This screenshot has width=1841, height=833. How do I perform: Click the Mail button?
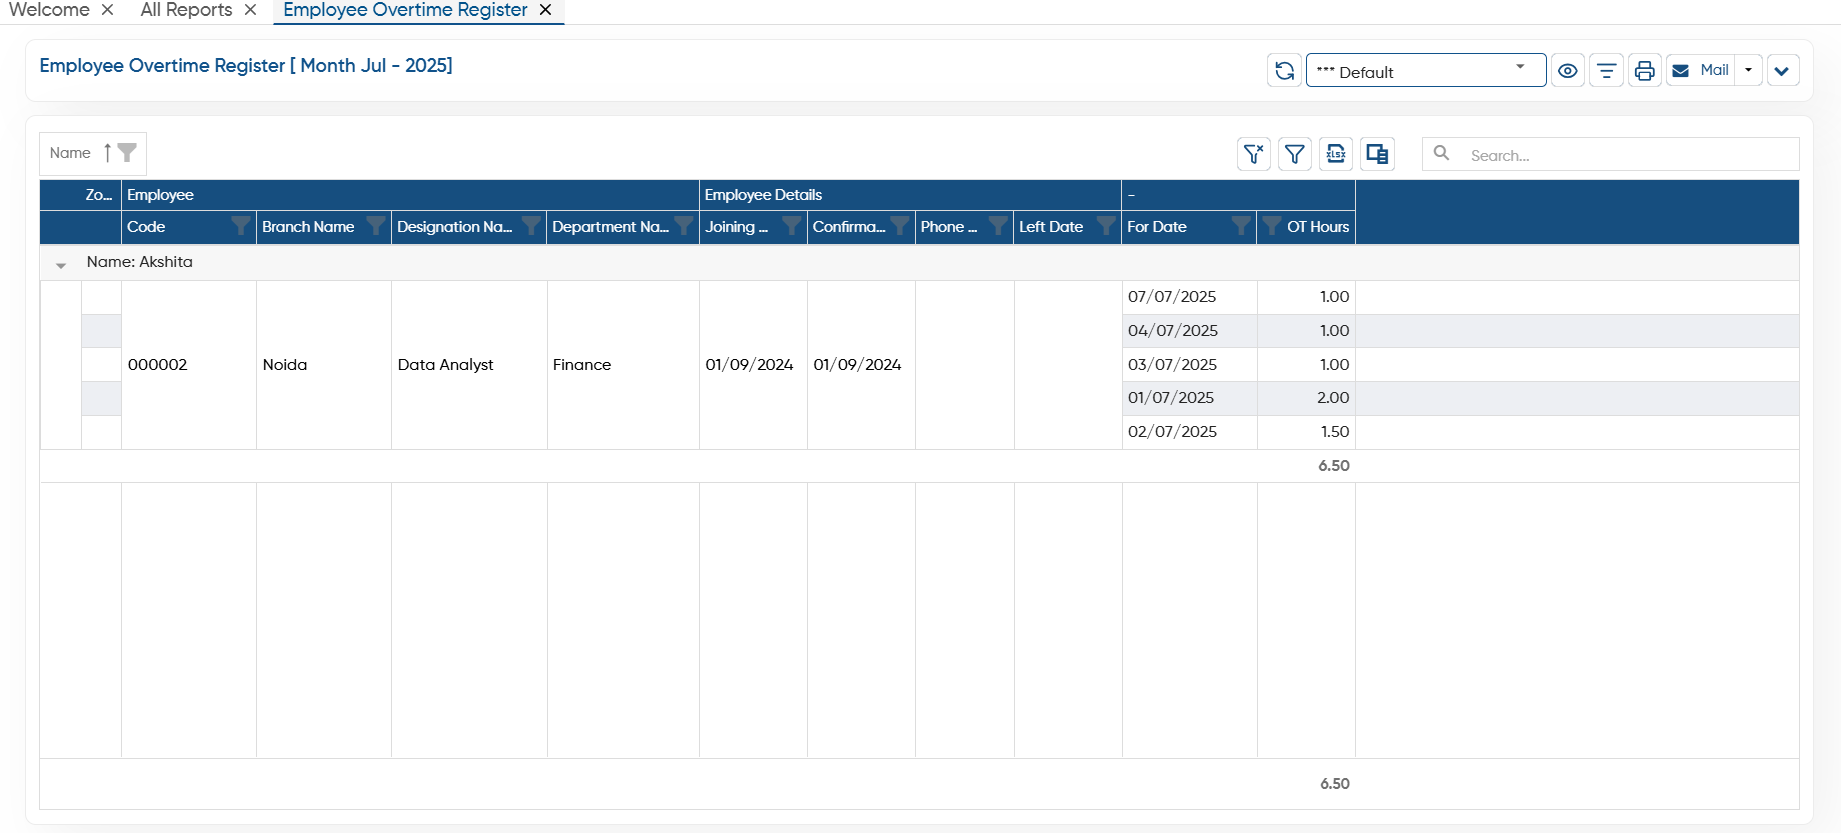1701,71
